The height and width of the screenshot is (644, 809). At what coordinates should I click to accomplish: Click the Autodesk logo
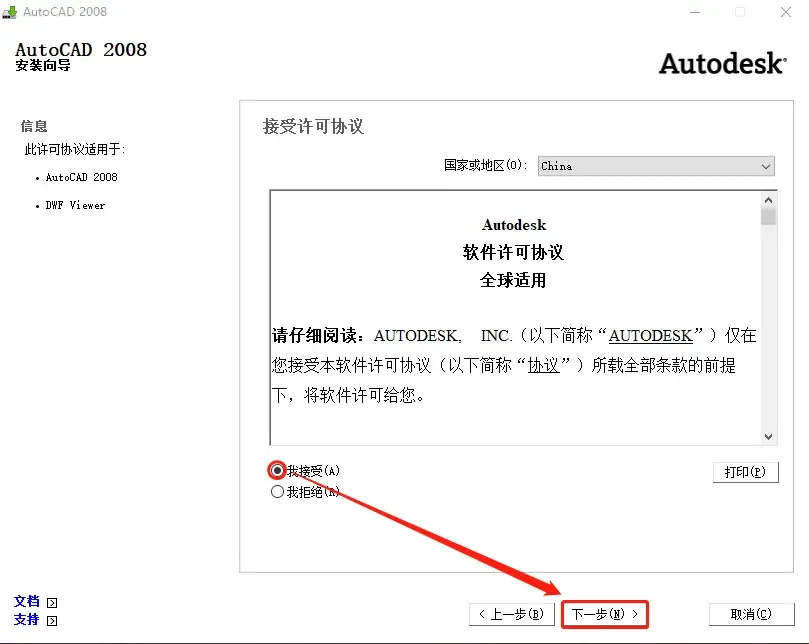click(x=723, y=63)
